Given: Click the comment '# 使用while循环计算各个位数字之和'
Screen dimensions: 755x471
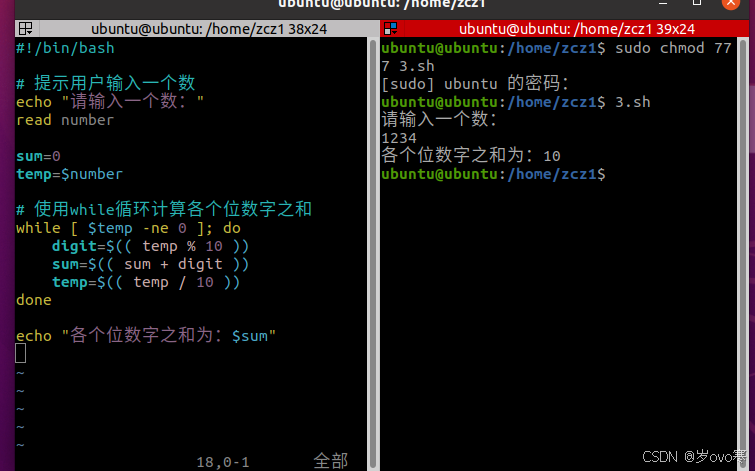Looking at the screenshot, I should point(164,209).
